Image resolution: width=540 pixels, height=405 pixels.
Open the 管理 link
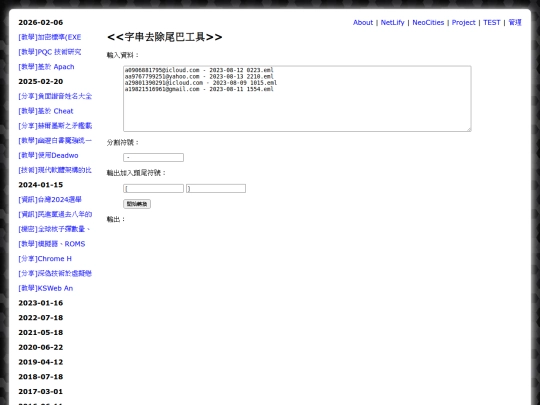pos(515,22)
